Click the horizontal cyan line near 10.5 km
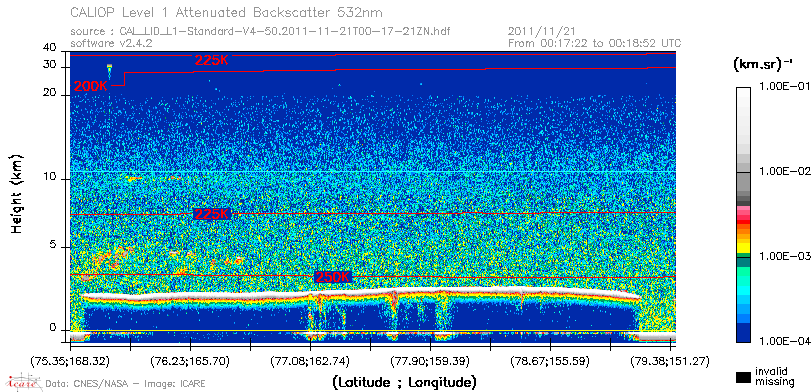Screen dimensions: 811x392 click(373, 171)
